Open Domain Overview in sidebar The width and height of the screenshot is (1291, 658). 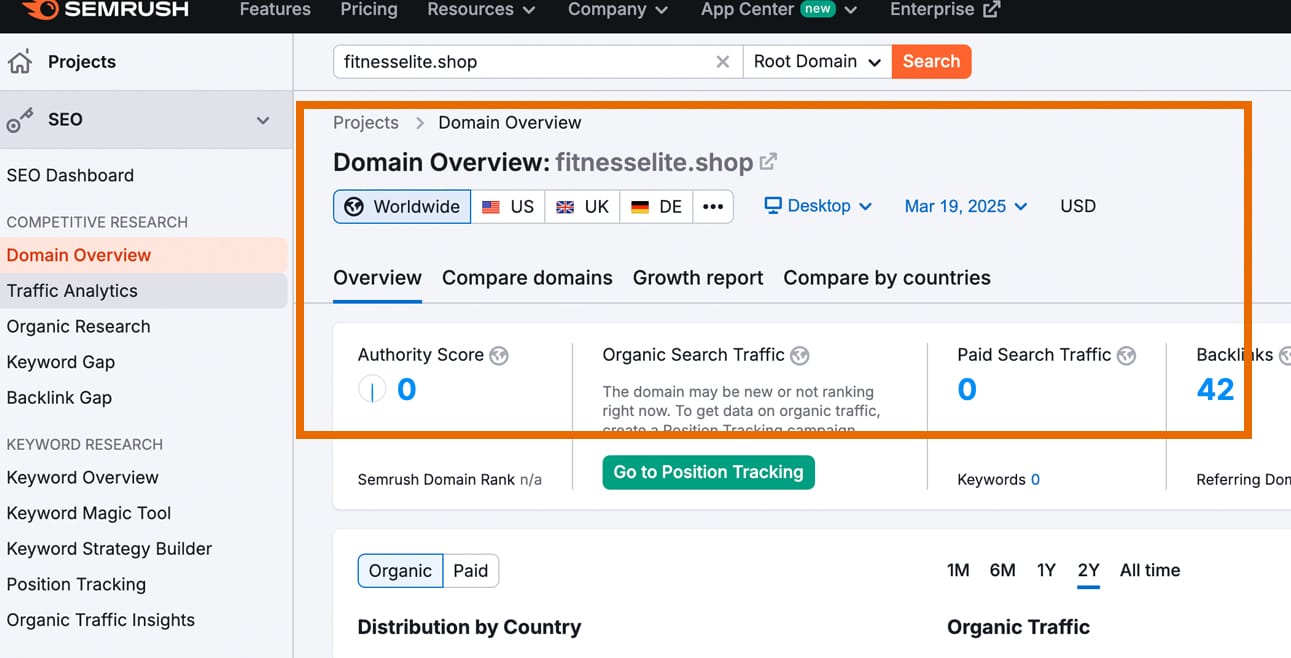tap(144, 255)
